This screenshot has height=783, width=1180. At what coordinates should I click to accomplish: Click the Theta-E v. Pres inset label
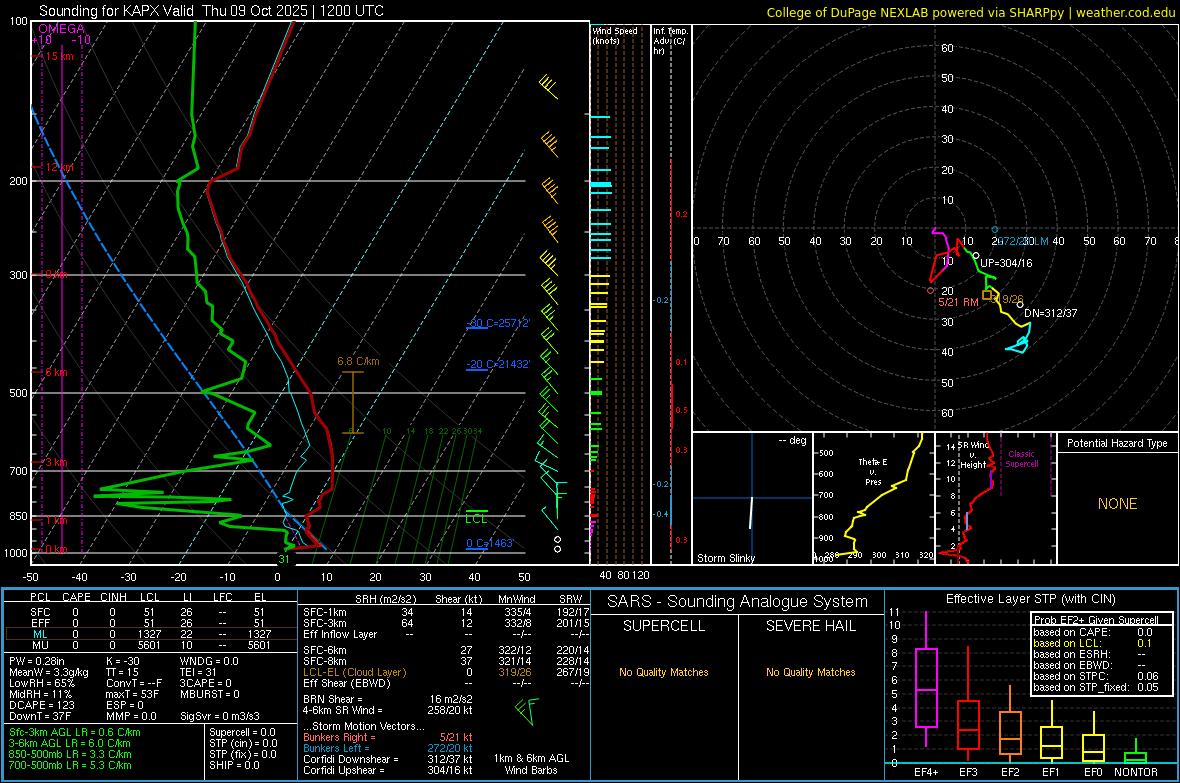[873, 471]
